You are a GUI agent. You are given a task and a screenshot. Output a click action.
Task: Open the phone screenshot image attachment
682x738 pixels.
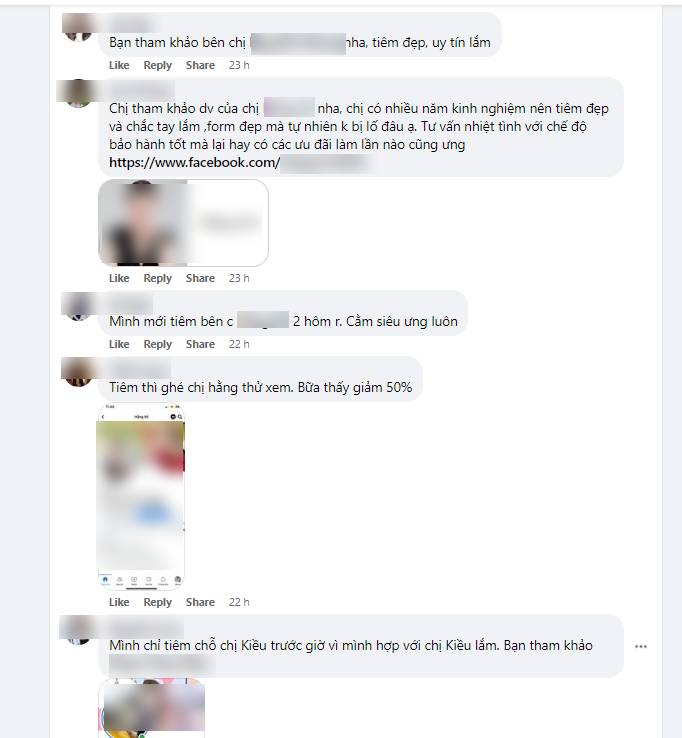tap(140, 496)
